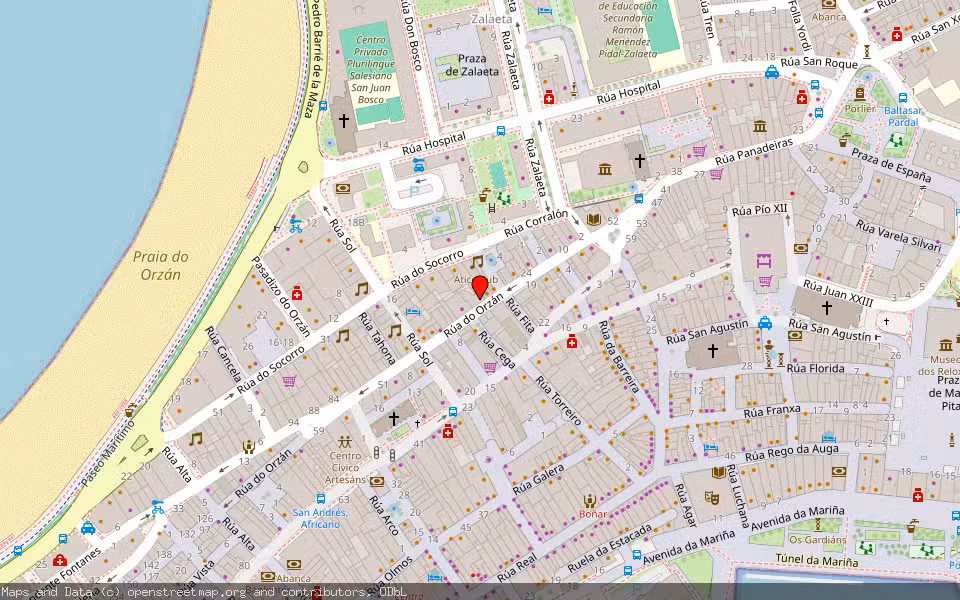Viewport: 960px width, 600px height.
Task: Click the bank icon near Rúa Sol
Action: [x=343, y=188]
